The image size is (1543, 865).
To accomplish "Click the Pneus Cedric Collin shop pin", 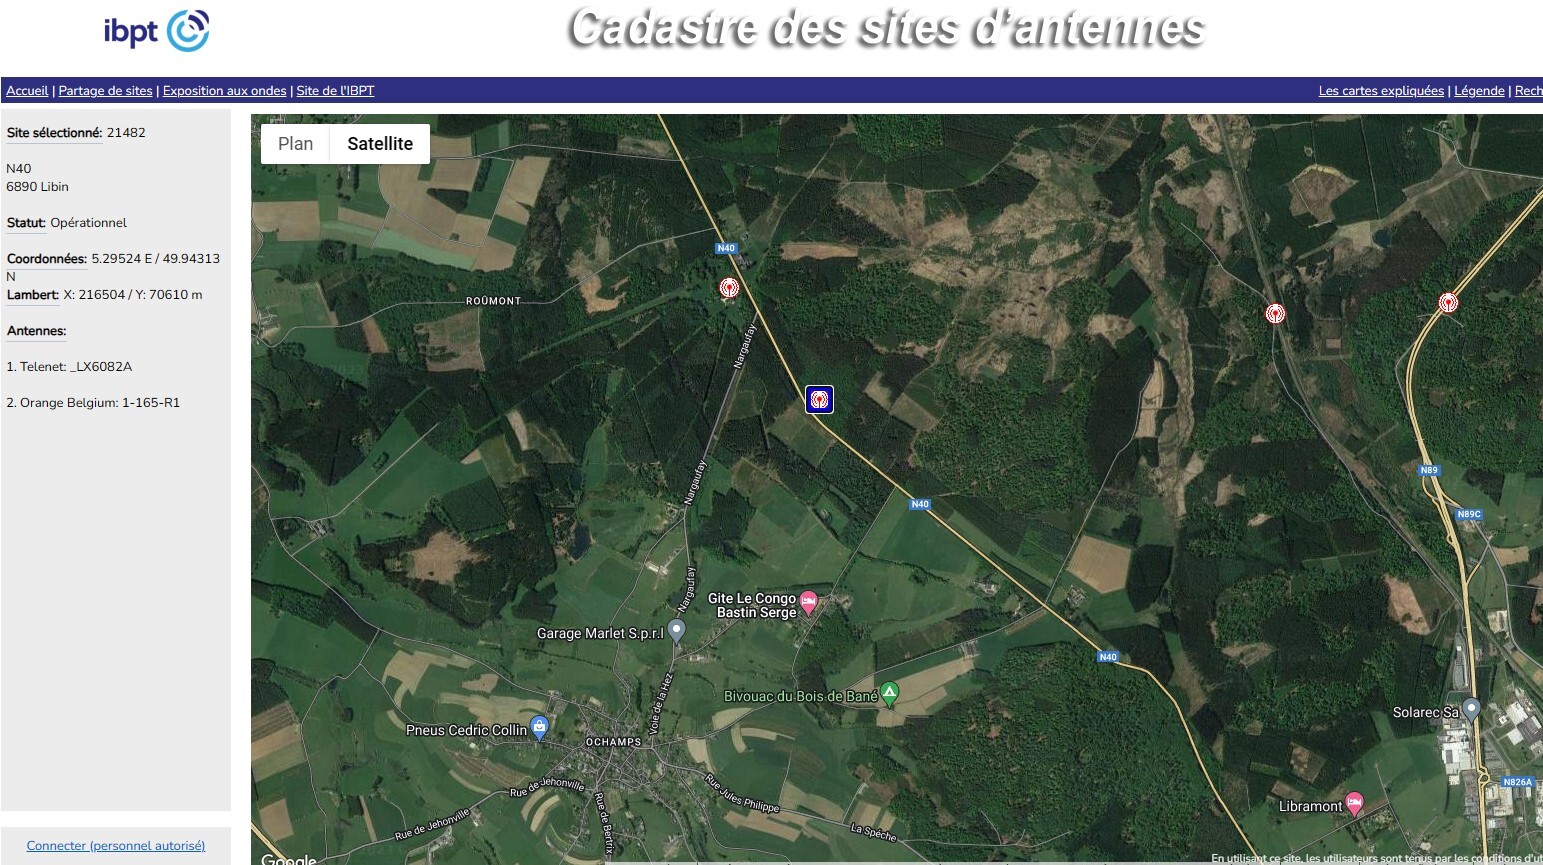I will (540, 727).
